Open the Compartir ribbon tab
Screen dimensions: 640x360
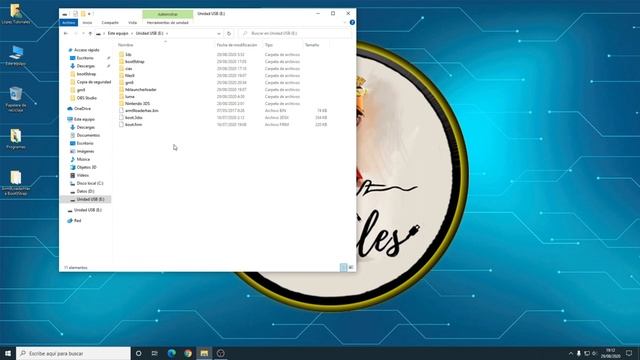click(110, 22)
